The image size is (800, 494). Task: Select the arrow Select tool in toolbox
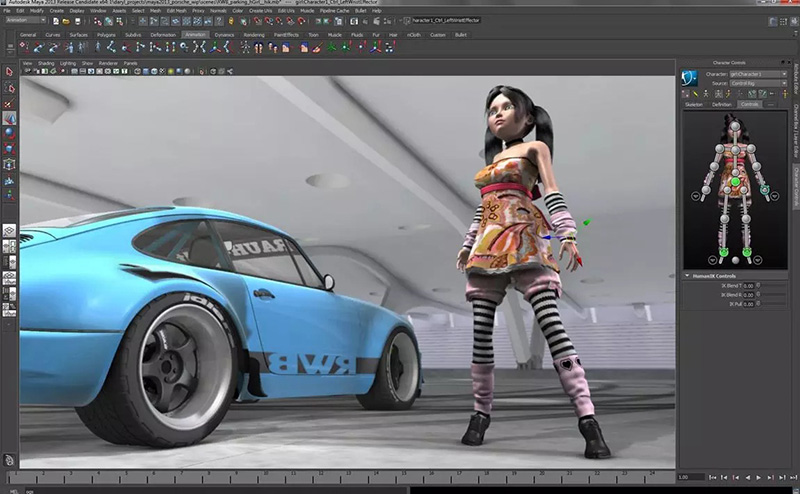coord(9,72)
